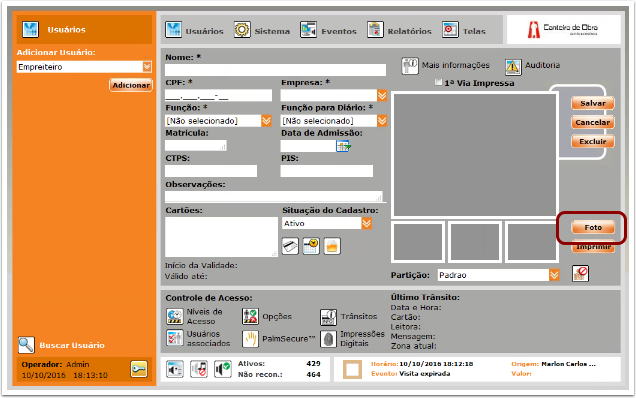Toggle the muted speaker icon in status bar

[x=199, y=369]
